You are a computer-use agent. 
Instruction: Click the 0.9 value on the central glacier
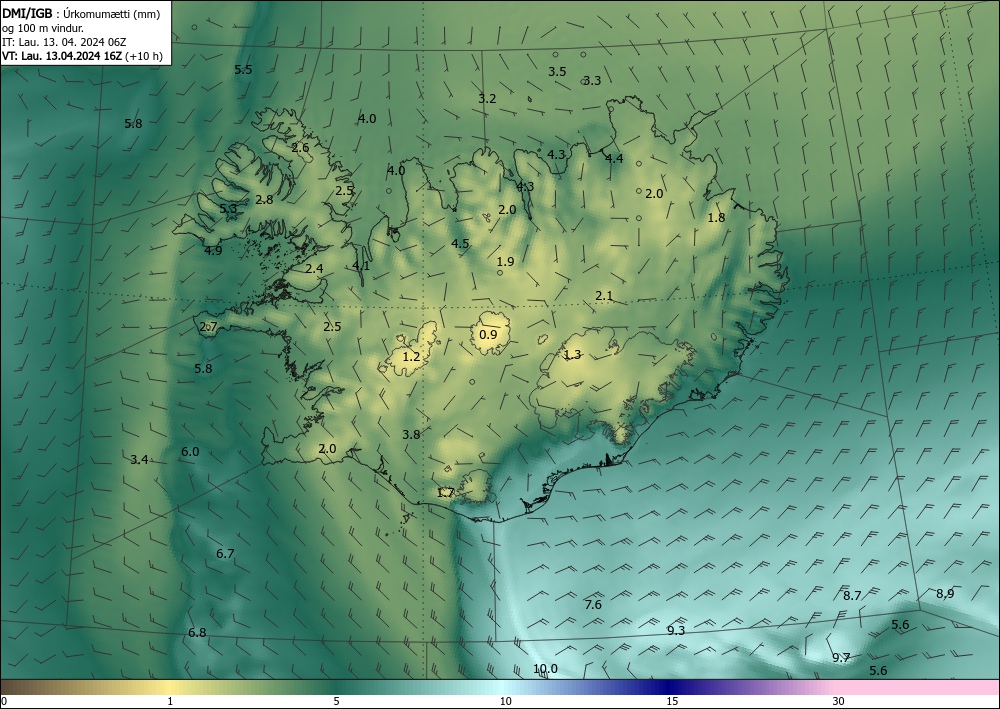click(x=488, y=335)
